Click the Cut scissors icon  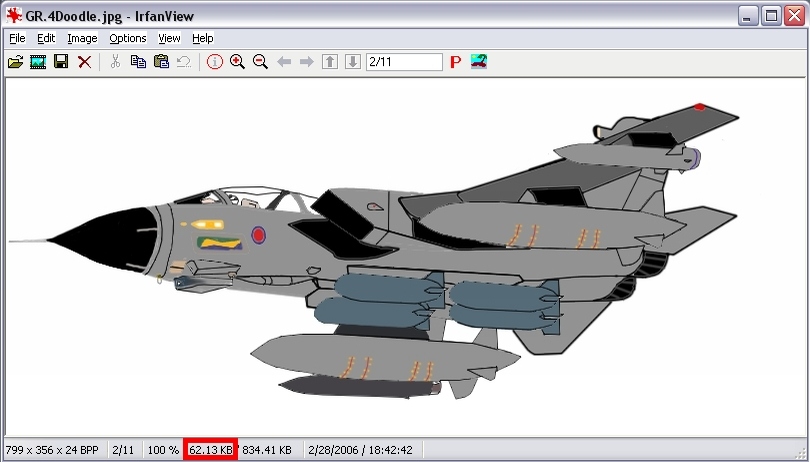[x=115, y=62]
